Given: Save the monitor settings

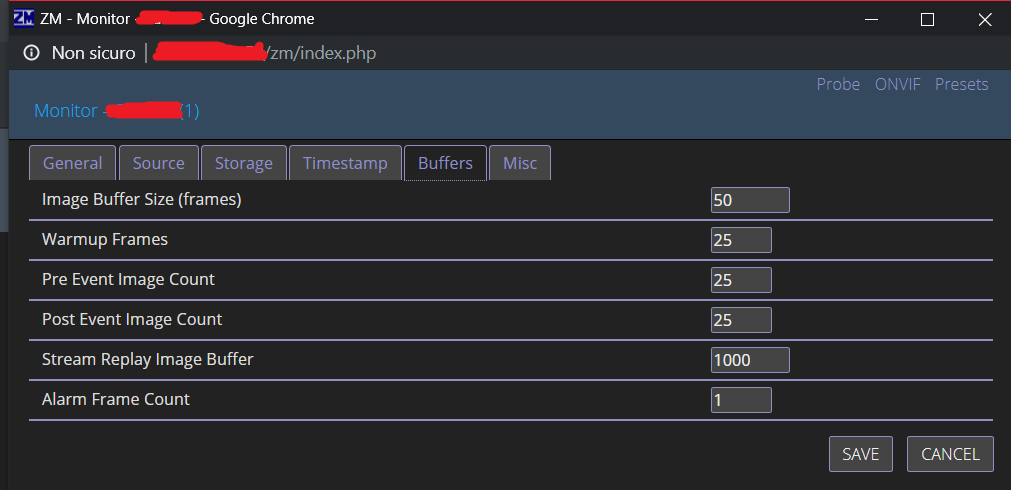Looking at the screenshot, I should [x=861, y=454].
